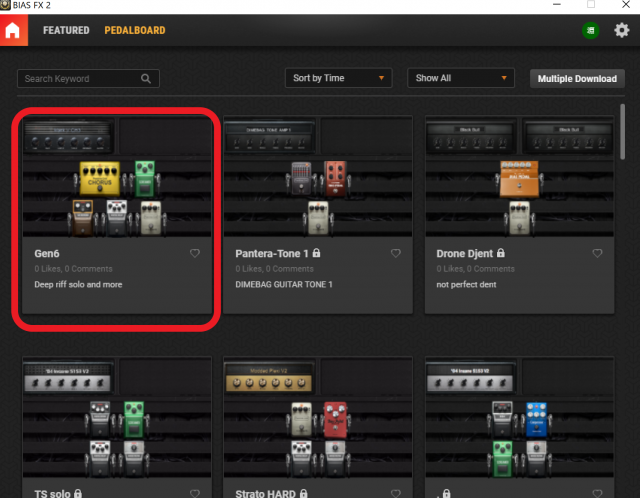The height and width of the screenshot is (498, 640).
Task: Open the Gen6 amp head thumbnail
Action: pos(68,136)
